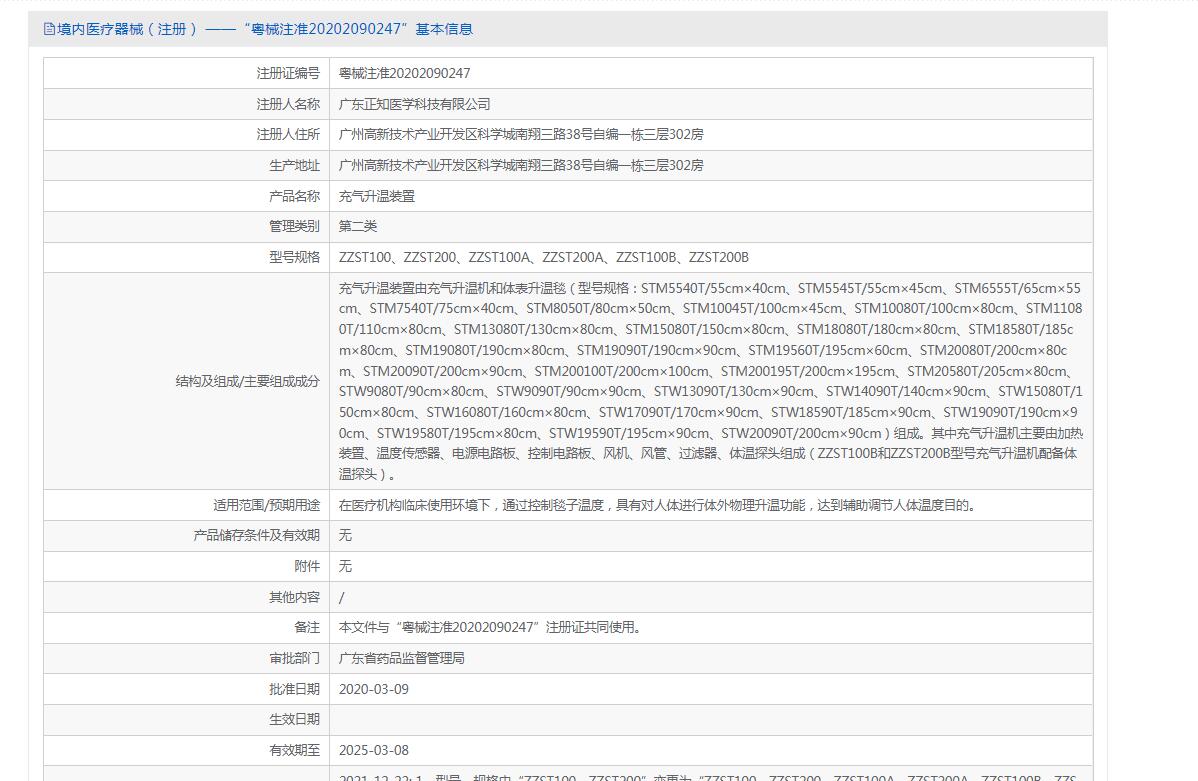Select company name 广东正知医学科技有限公司
This screenshot has height=781, width=1198.
(x=414, y=104)
